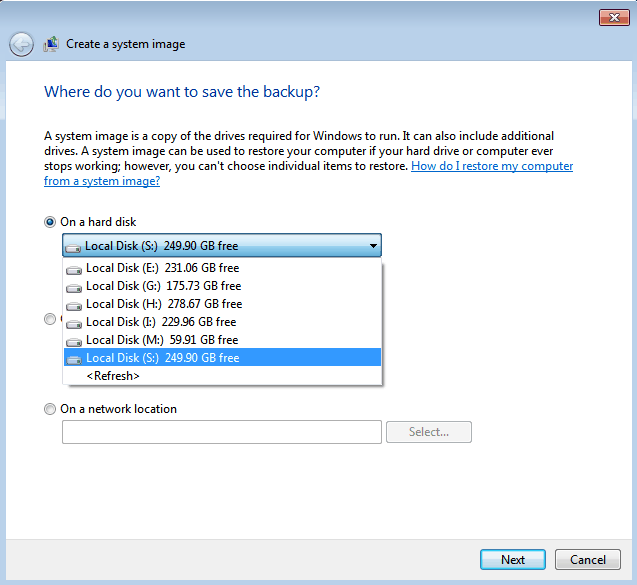The width and height of the screenshot is (637, 585).
Task: Choose On a network location radio button
Action: [x=50, y=409]
